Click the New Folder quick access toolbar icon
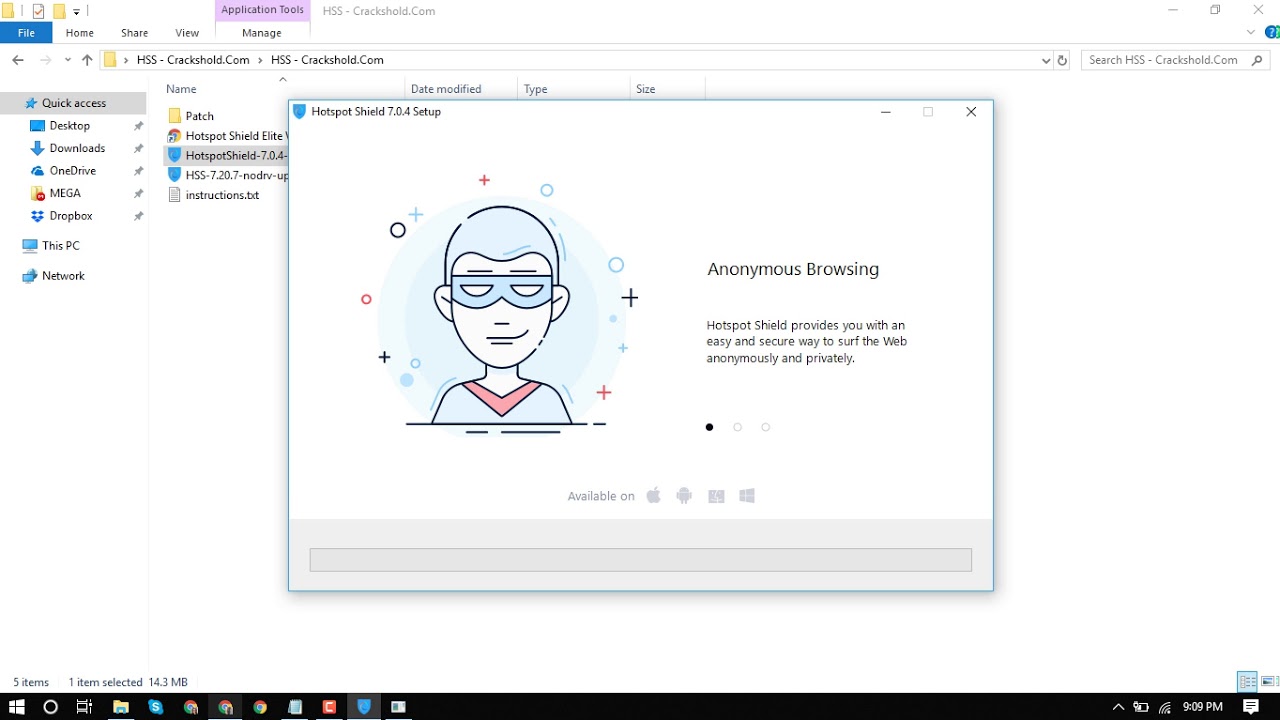The image size is (1280, 720). (59, 11)
